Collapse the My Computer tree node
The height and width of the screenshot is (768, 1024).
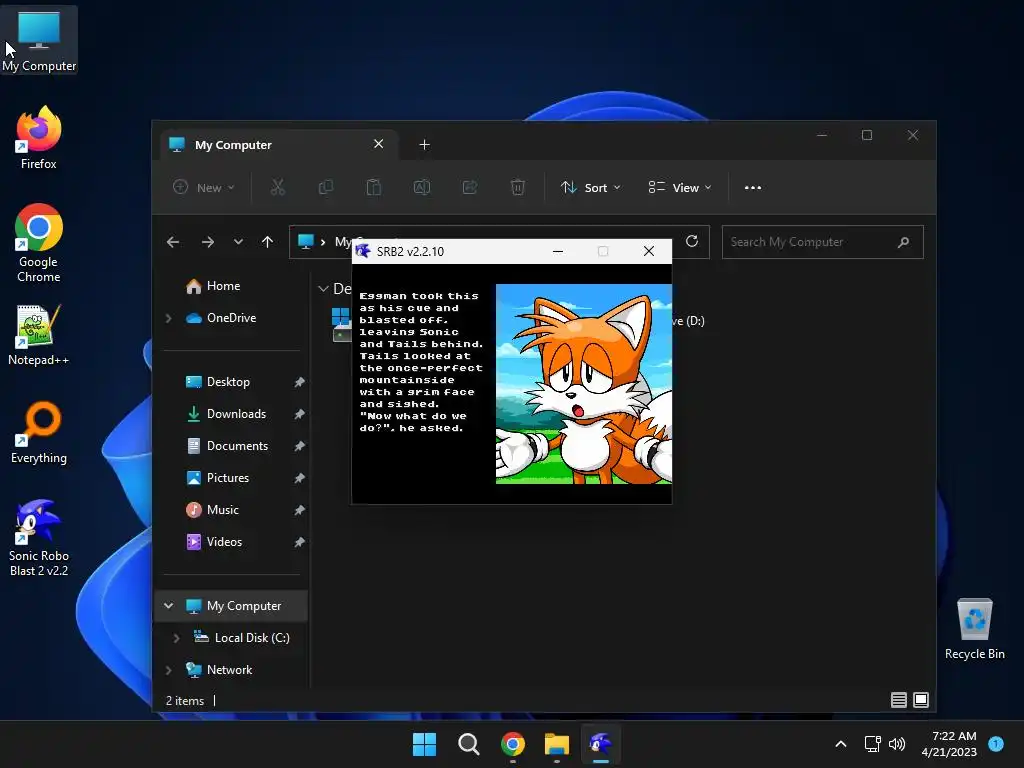point(168,606)
